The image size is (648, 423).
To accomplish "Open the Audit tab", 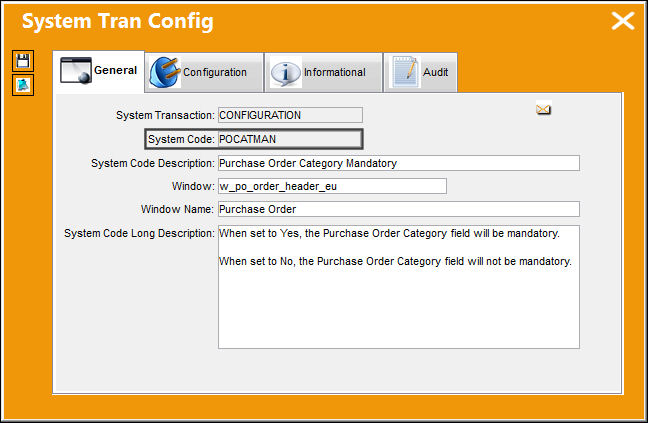I will [x=421, y=72].
